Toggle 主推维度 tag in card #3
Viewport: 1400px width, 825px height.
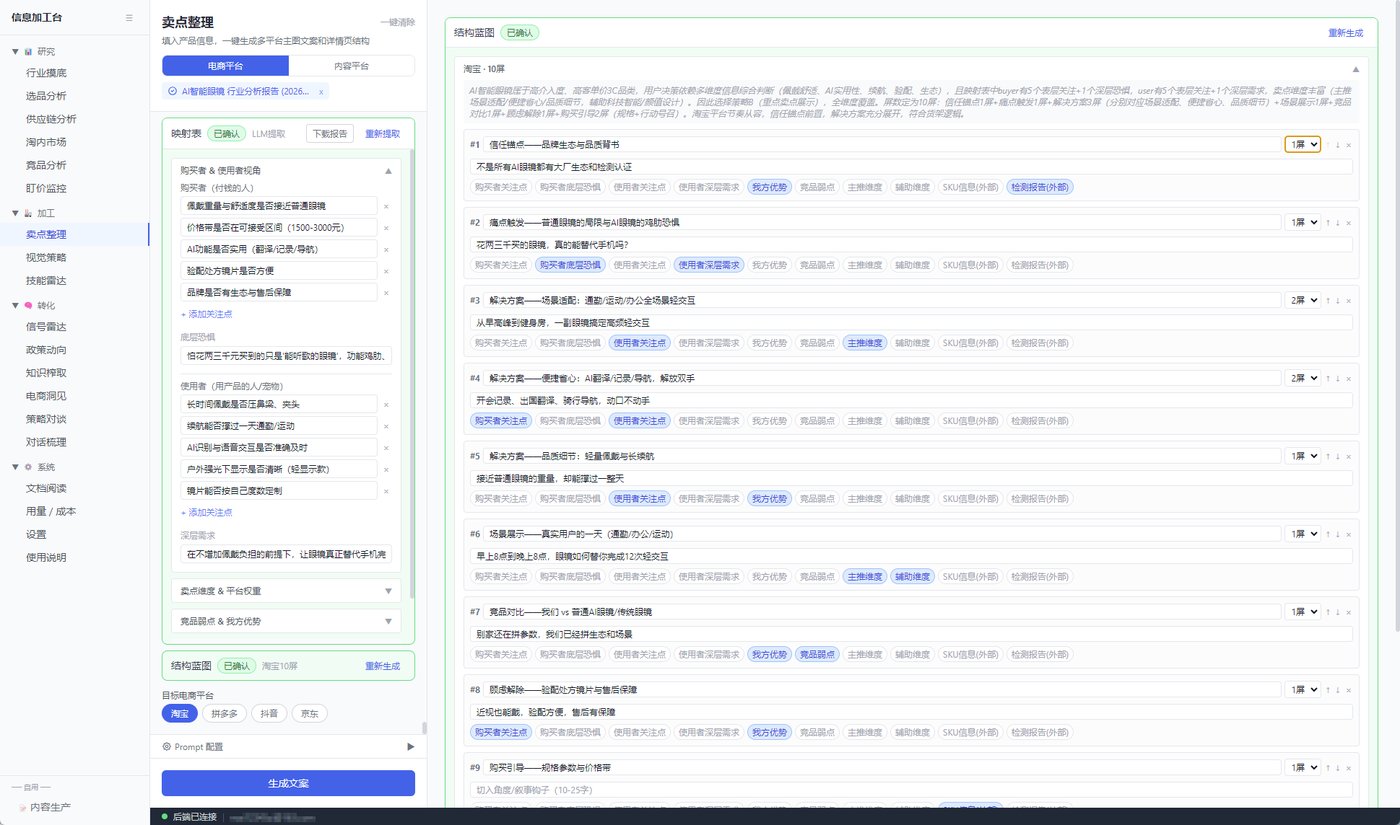[x=865, y=342]
